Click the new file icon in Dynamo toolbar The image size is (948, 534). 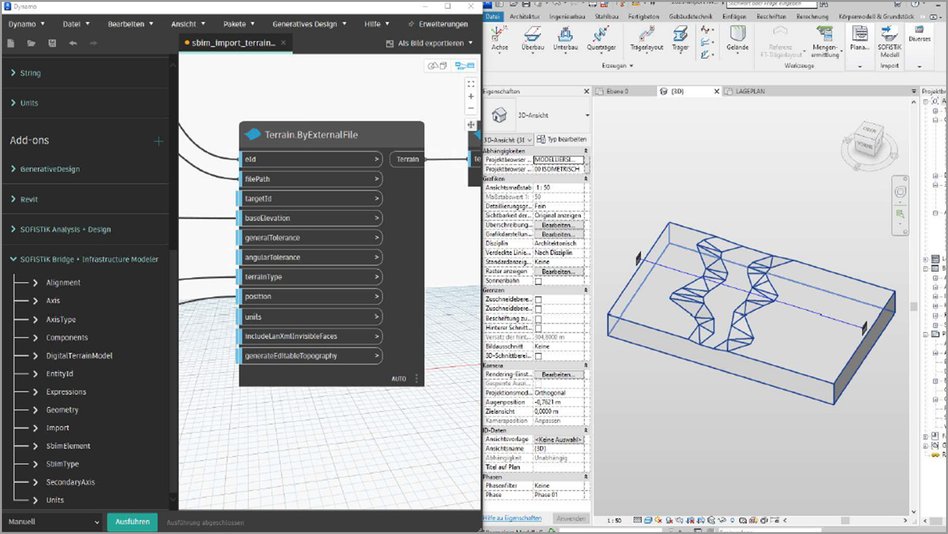click(x=11, y=44)
